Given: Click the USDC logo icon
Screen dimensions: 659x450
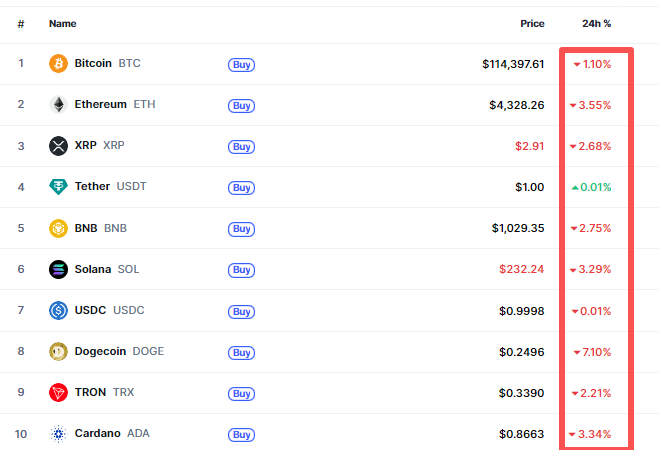Looking at the screenshot, I should pyautogui.click(x=58, y=310).
